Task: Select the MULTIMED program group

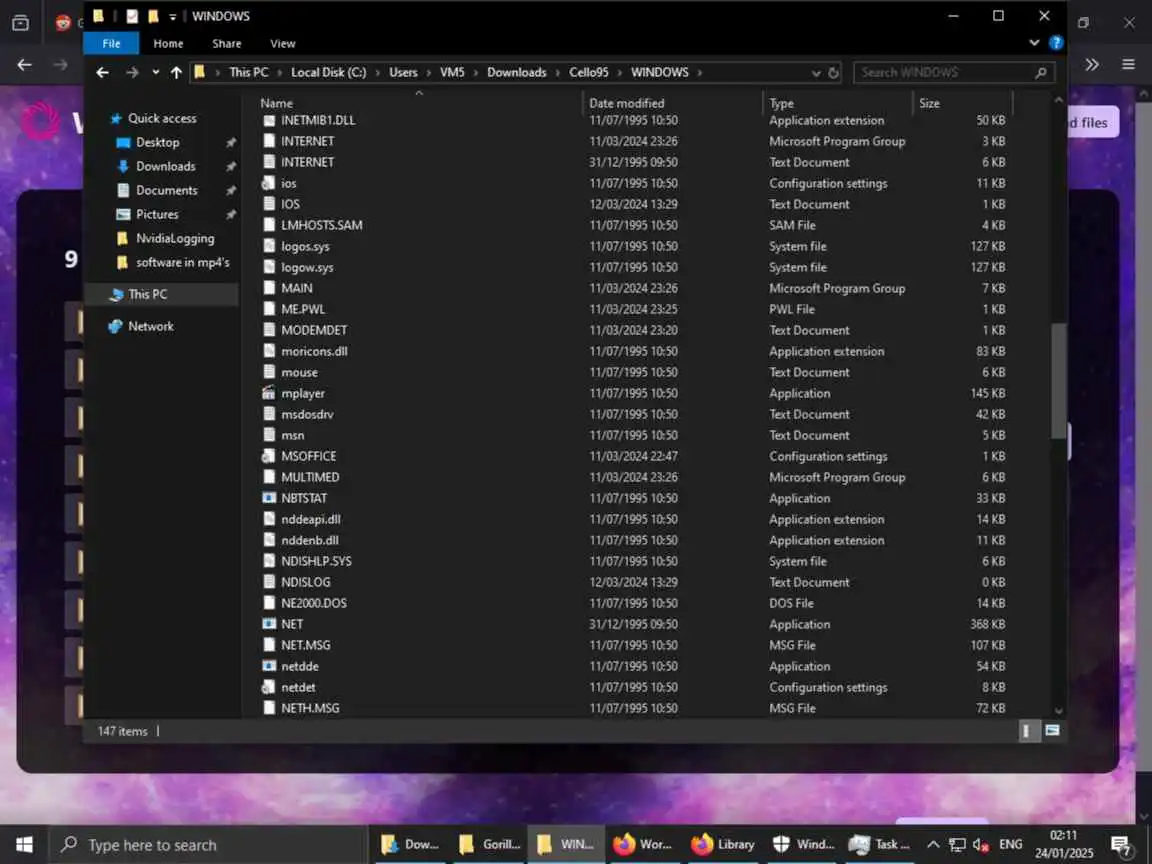Action: (x=310, y=478)
